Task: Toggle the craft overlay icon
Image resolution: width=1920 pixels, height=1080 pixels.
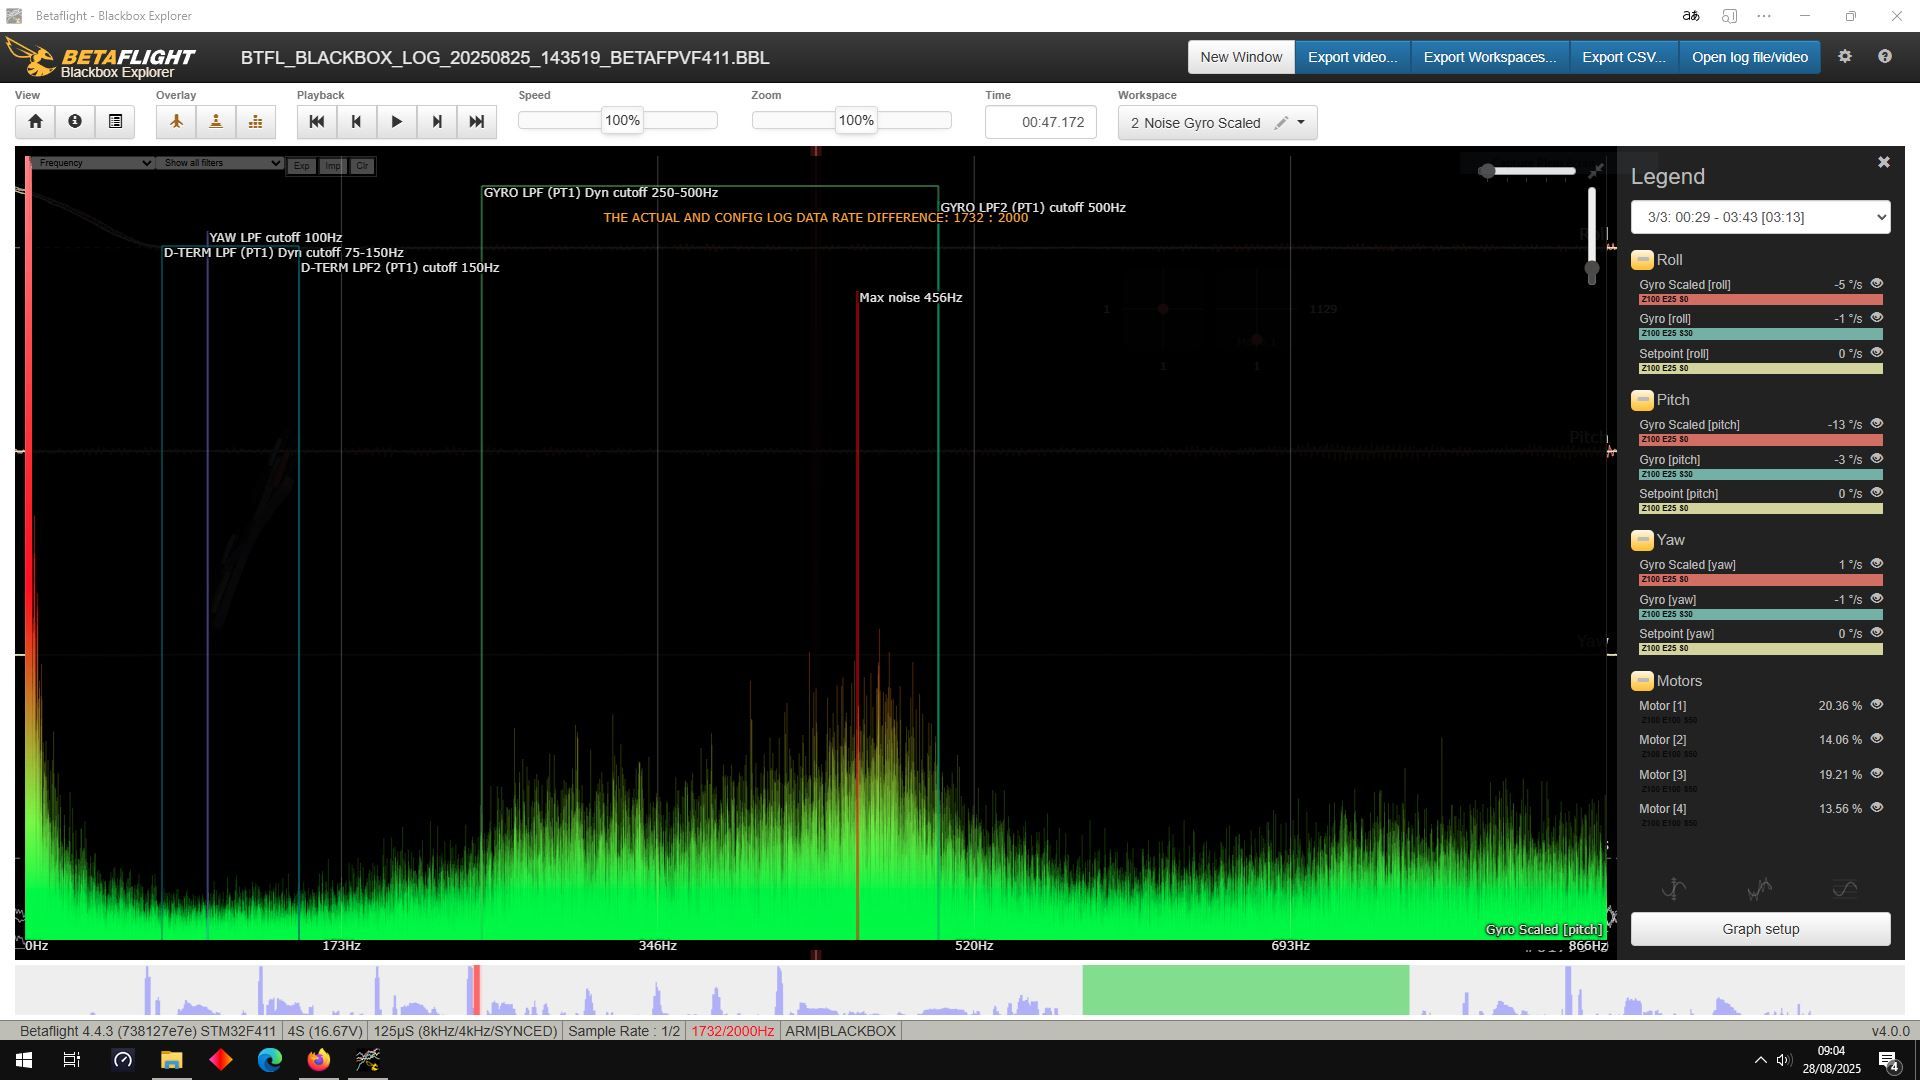Action: [x=176, y=122]
